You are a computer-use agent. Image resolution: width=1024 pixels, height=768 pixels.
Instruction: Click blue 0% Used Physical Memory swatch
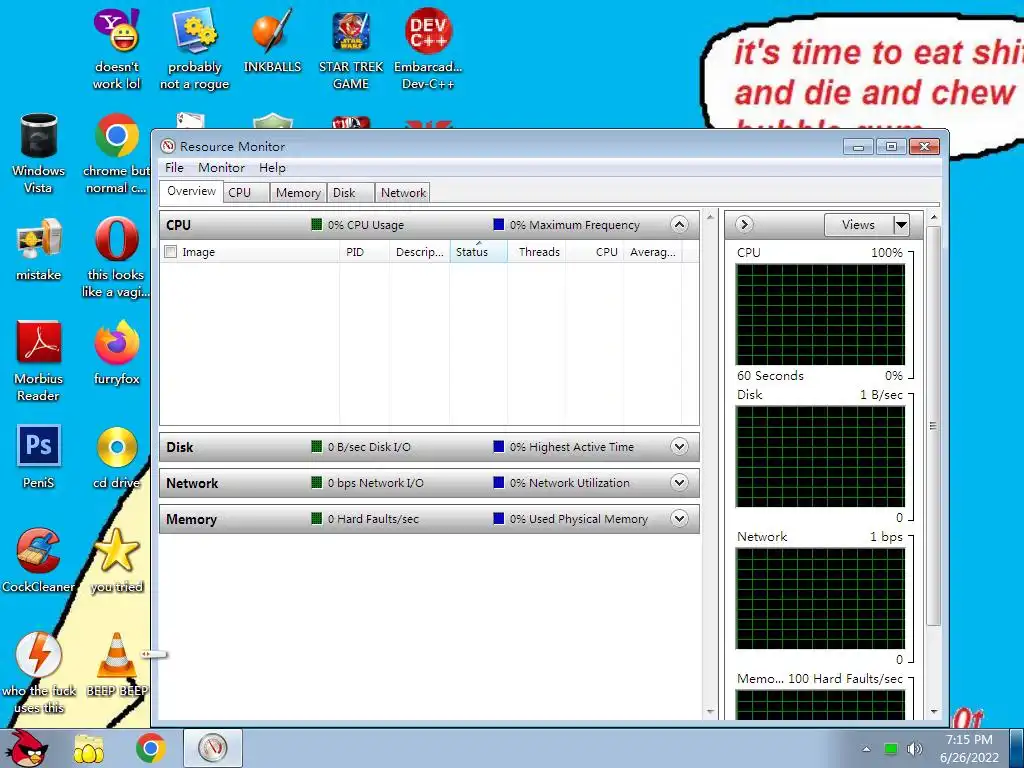(x=499, y=519)
